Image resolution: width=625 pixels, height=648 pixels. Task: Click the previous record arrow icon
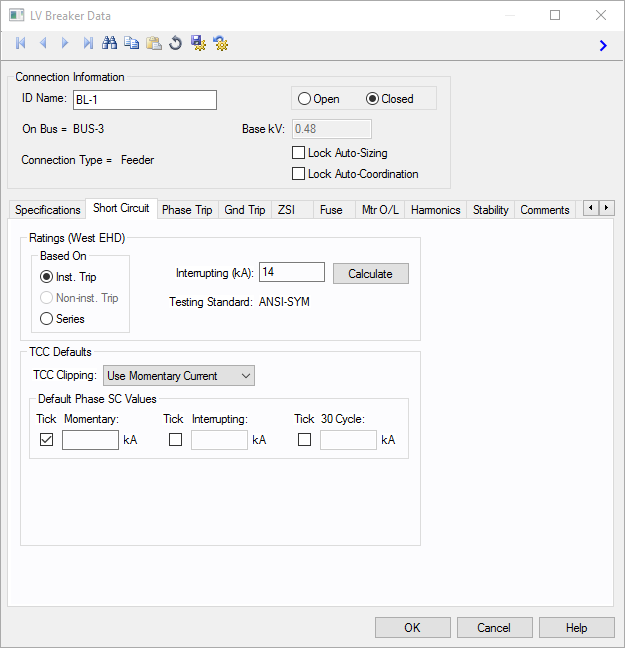point(43,43)
